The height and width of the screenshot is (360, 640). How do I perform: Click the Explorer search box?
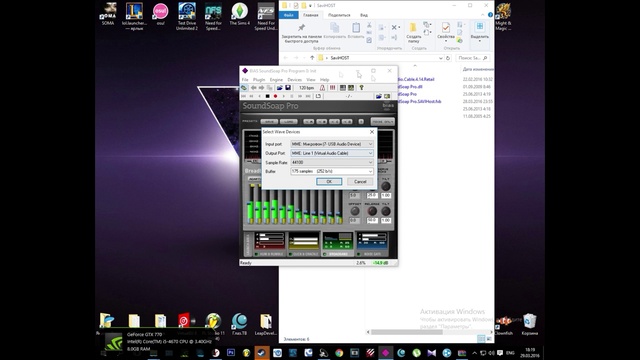[x=473, y=58]
